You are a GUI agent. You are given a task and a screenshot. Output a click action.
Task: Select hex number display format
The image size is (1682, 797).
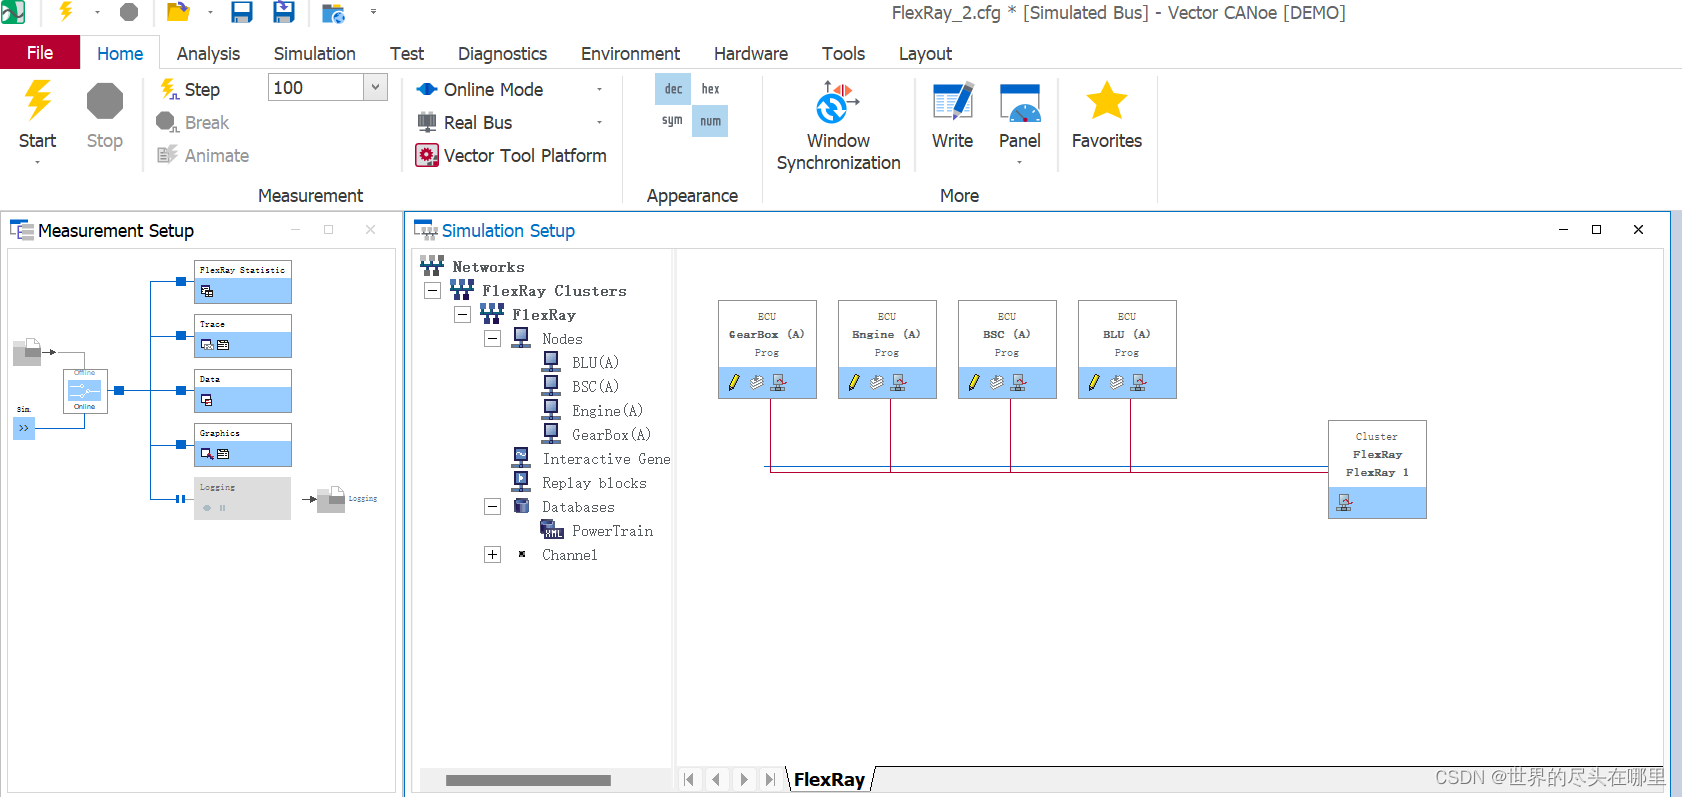click(x=710, y=89)
